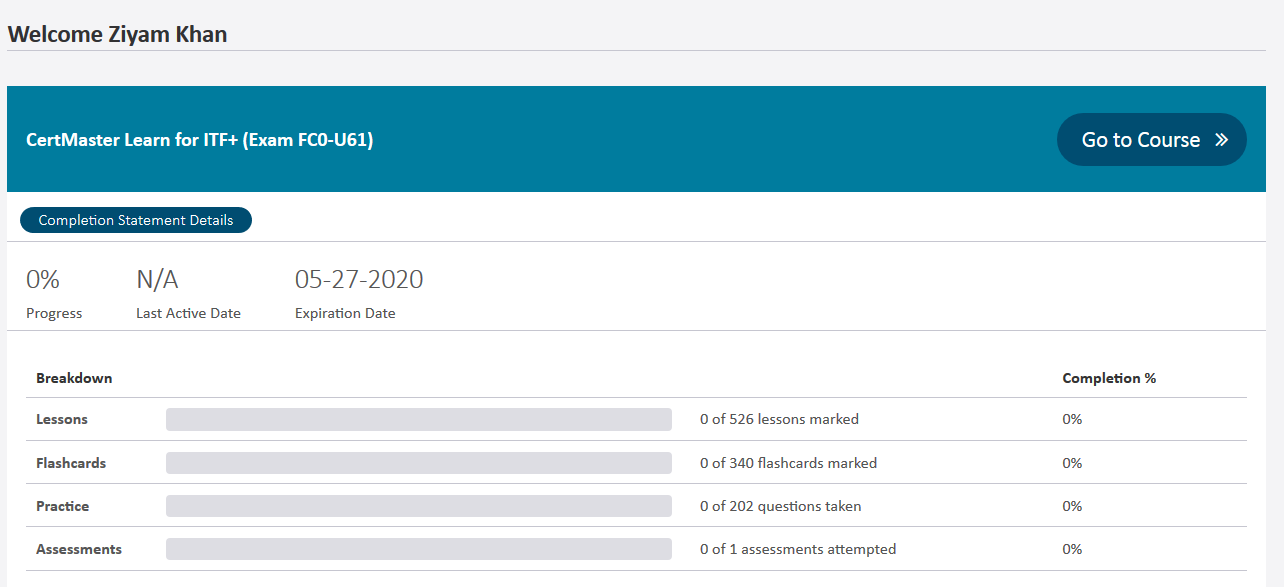Click the 05-27-2020 expiration date
The image size is (1284, 587).
point(359,280)
